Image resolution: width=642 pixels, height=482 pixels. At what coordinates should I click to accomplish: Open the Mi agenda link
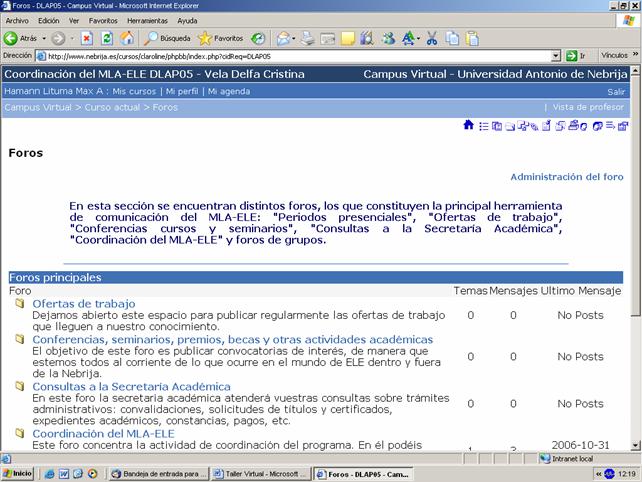pos(228,91)
